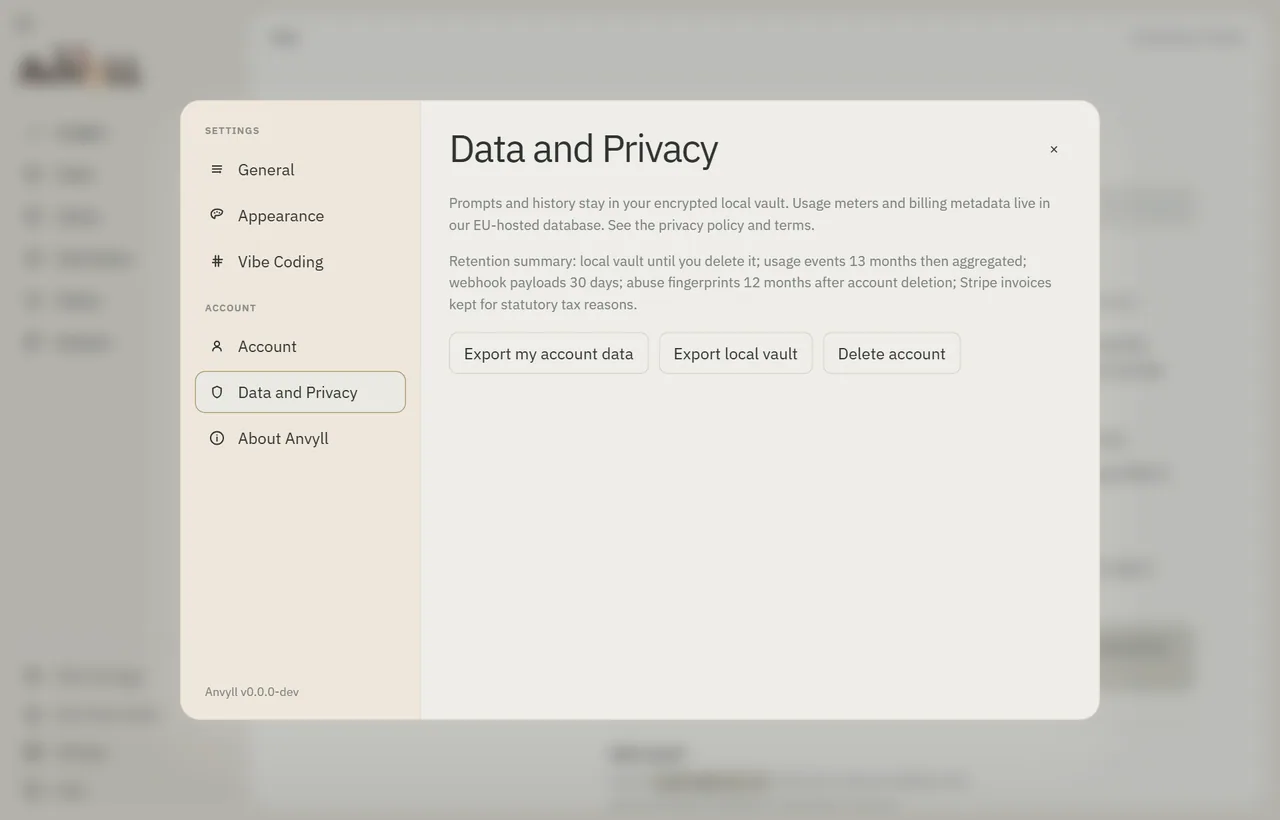Click the Retention summary paragraph
1280x820 pixels.
(750, 282)
